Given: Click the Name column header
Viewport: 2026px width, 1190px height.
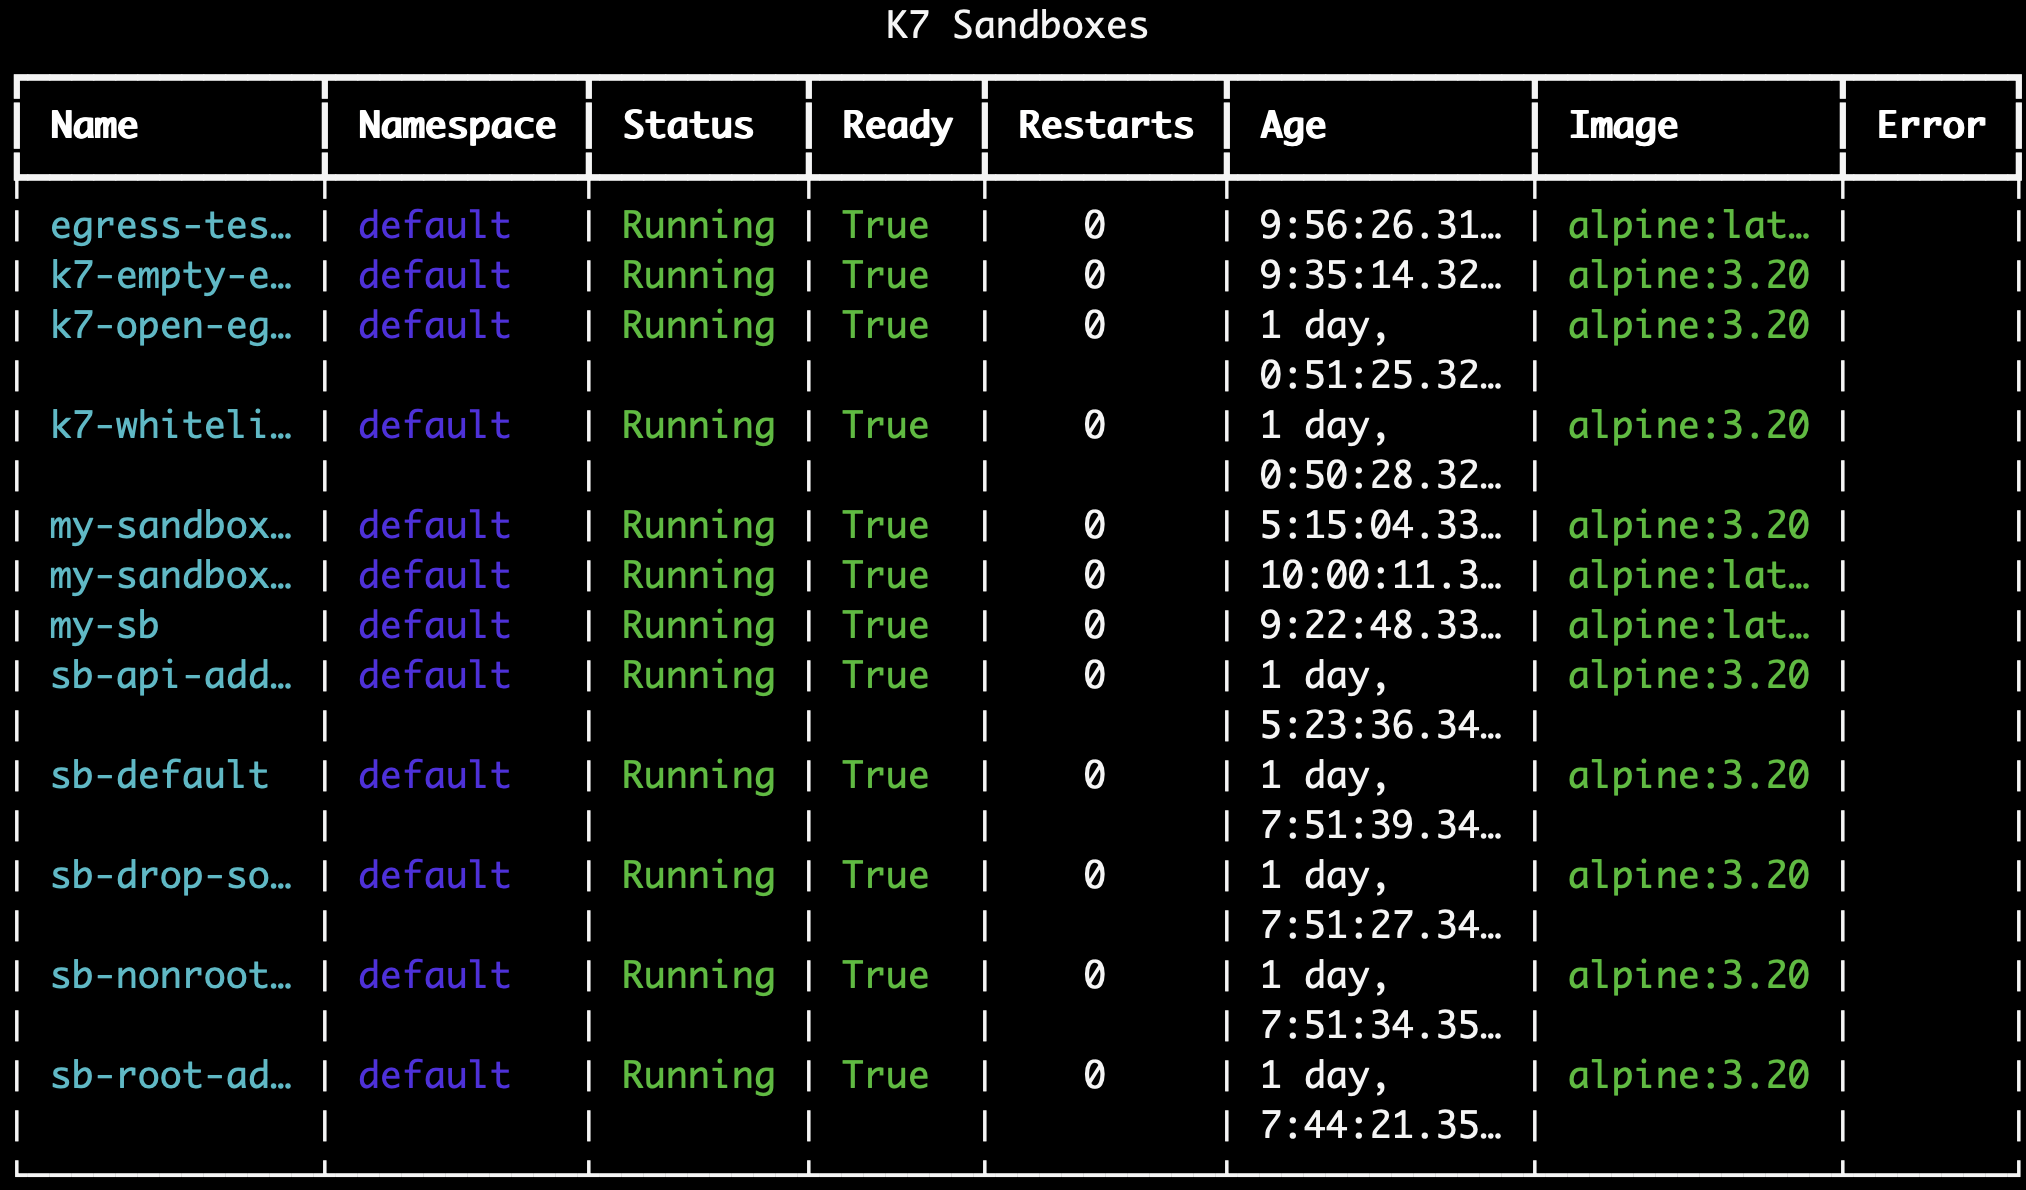Looking at the screenshot, I should (x=94, y=125).
